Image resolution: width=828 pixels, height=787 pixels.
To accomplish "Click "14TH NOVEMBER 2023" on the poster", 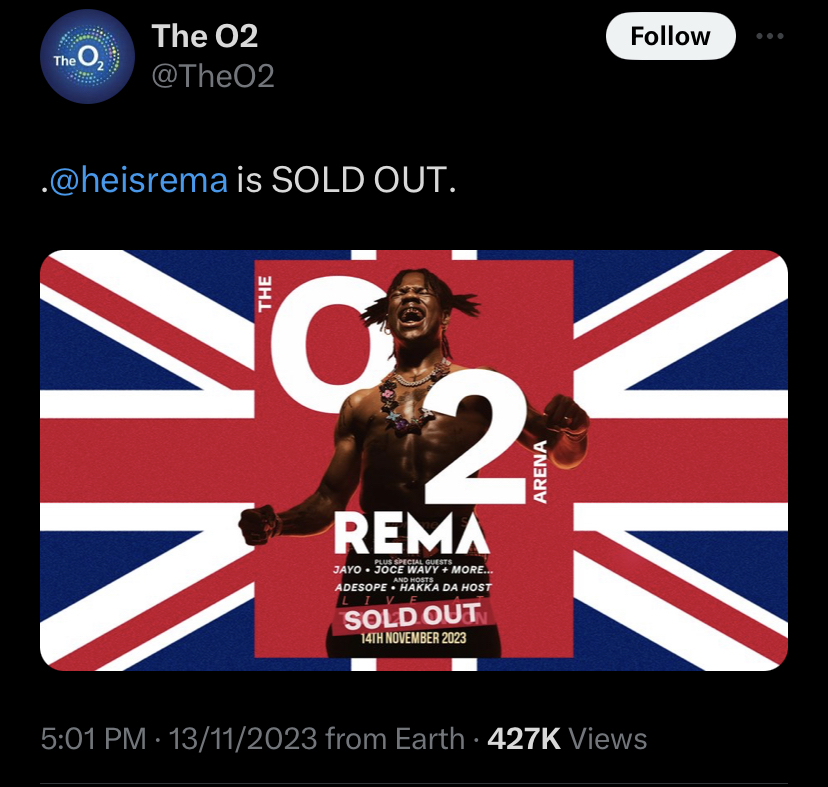I will coord(413,639).
